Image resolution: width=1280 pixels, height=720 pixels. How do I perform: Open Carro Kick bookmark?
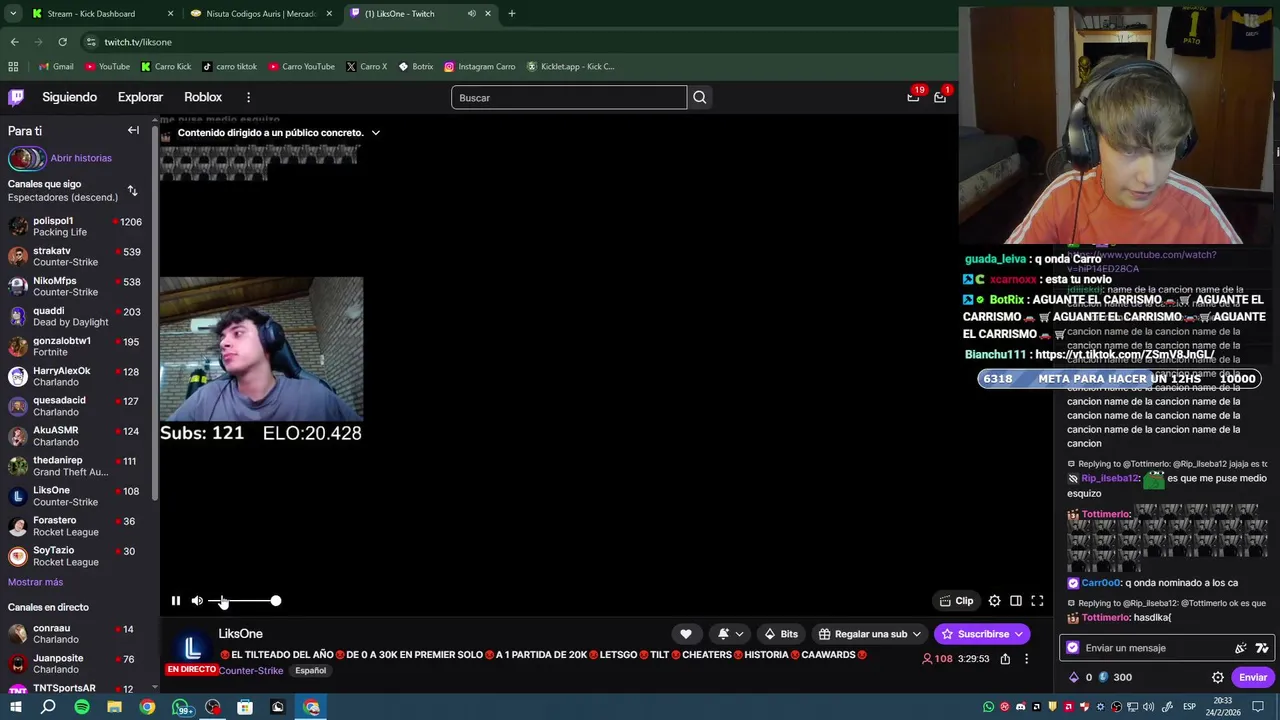166,67
